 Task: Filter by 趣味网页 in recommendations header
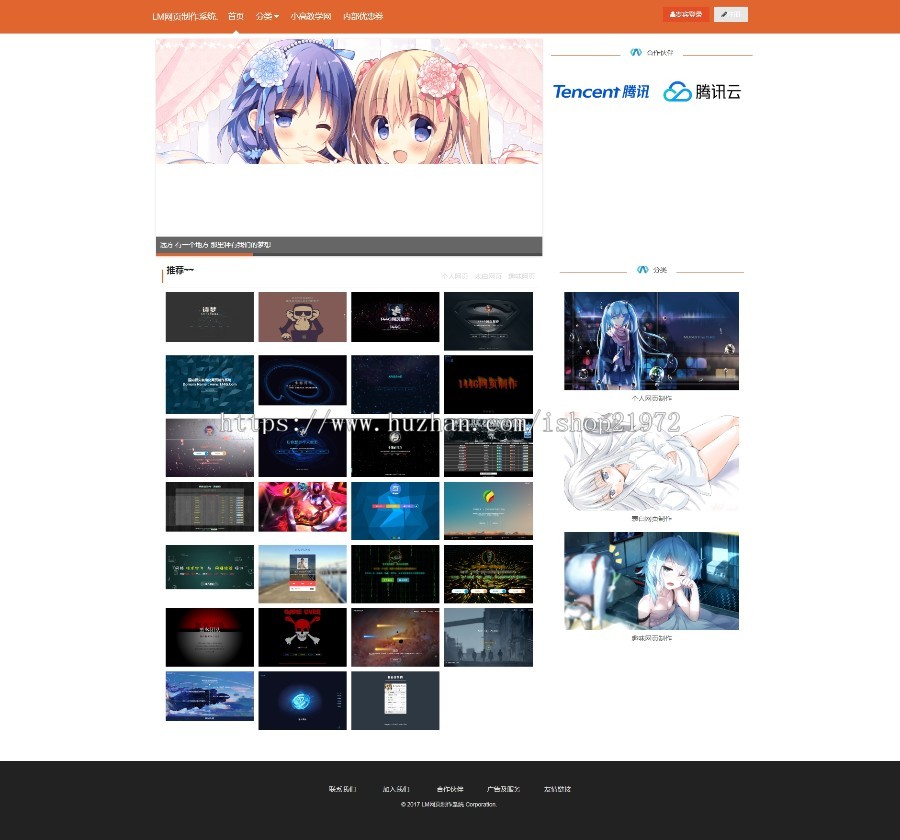pyautogui.click(x=521, y=276)
